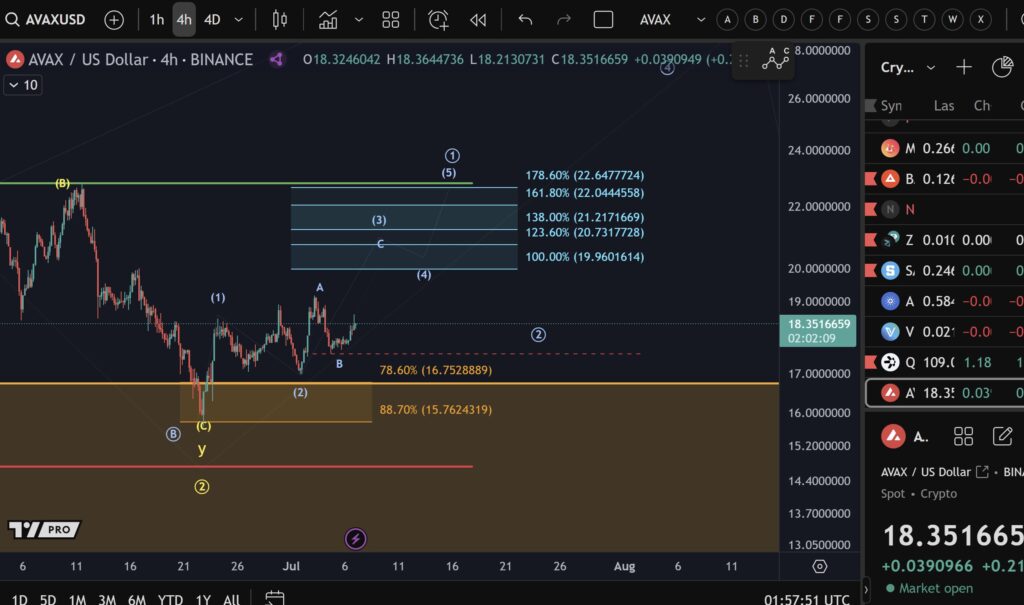Open the layout grid templates icon
The width and height of the screenshot is (1024, 605).
pyautogui.click(x=391, y=20)
